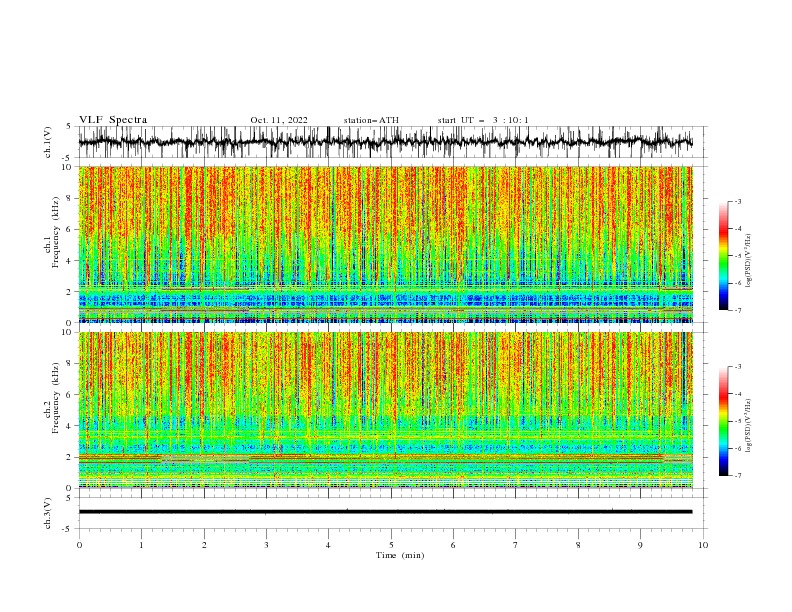Click the "Time (min)" axis label
Image resolution: width=792 pixels, height=612 pixels.
(x=400, y=555)
